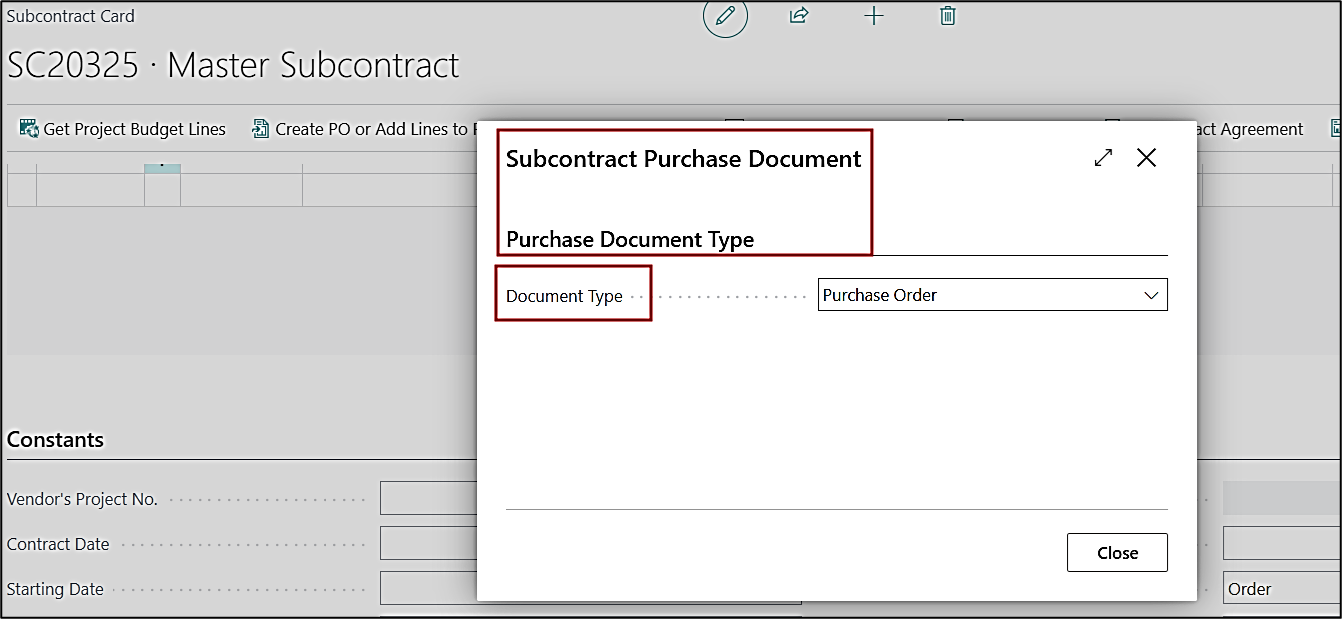
Task: Click Create PO or Add Lines icon
Action: (260, 129)
